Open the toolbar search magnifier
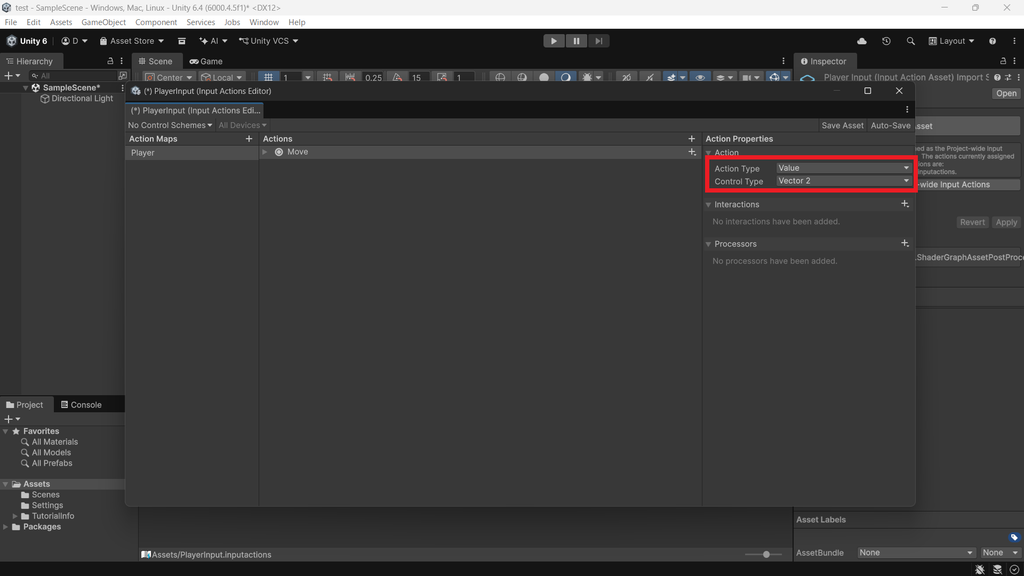 coord(910,41)
